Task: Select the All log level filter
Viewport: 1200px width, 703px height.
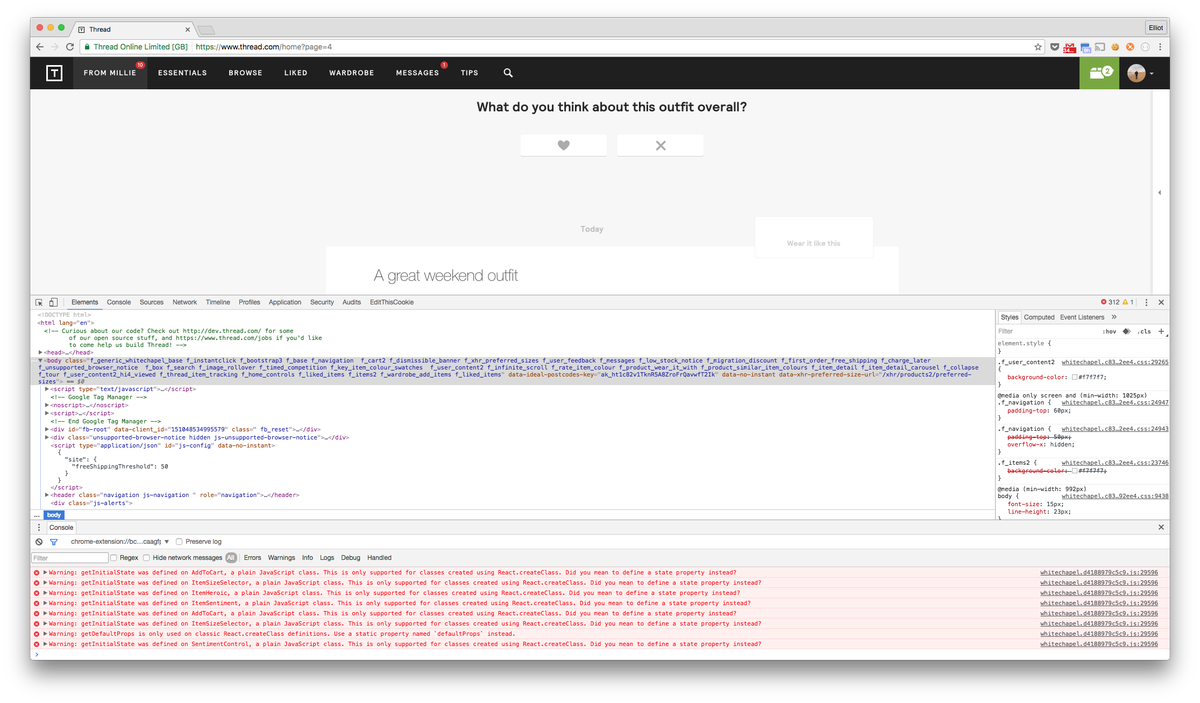Action: 231,557
